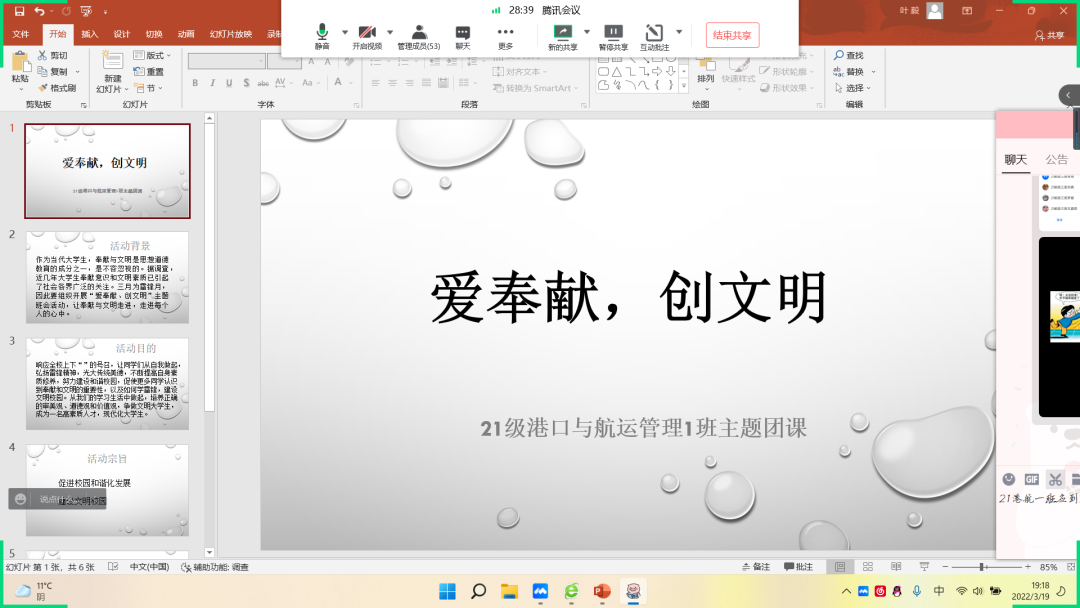The width and height of the screenshot is (1080, 608).
Task: Open the scissors screenshot tool in chat
Action: (x=1054, y=479)
